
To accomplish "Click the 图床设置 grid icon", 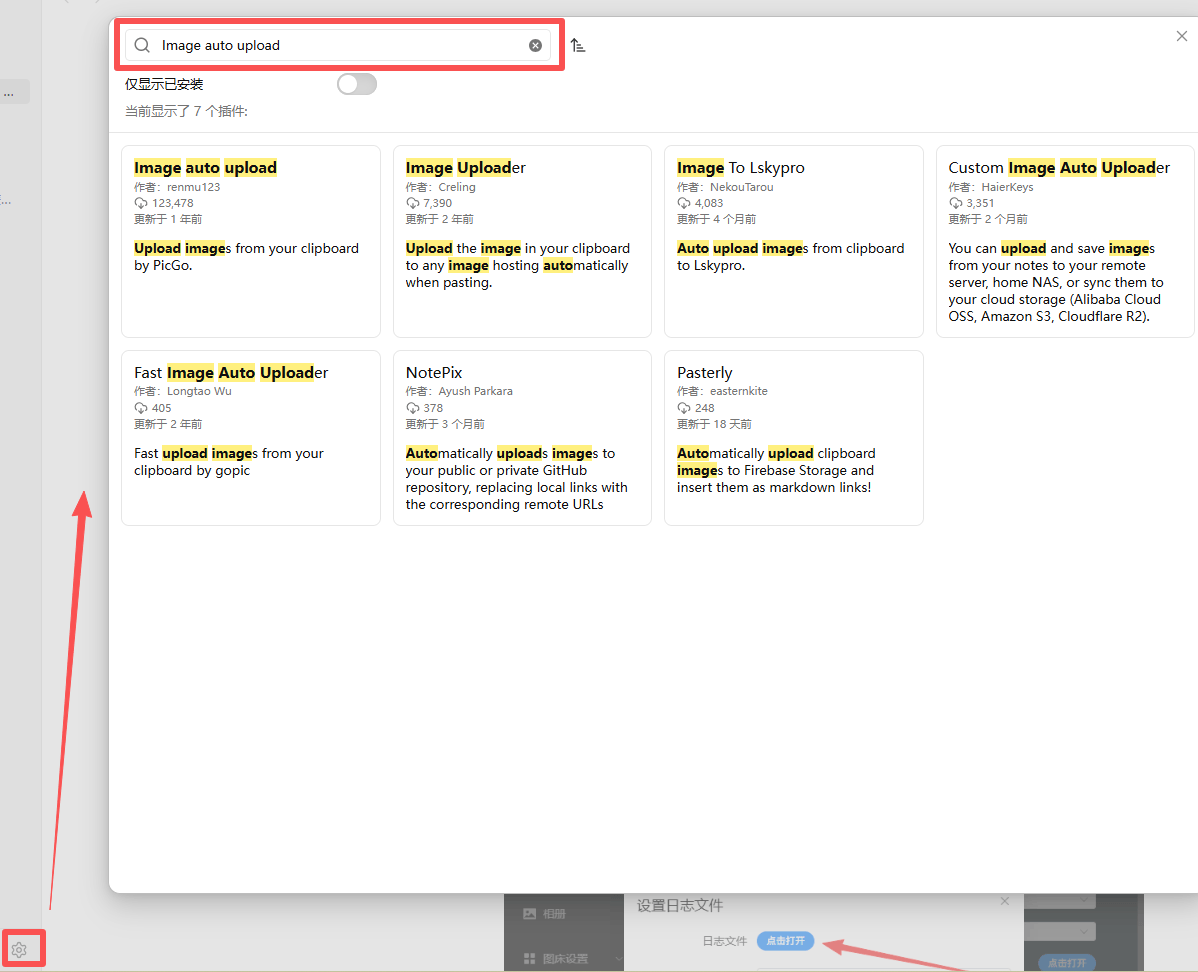I will click(529, 958).
